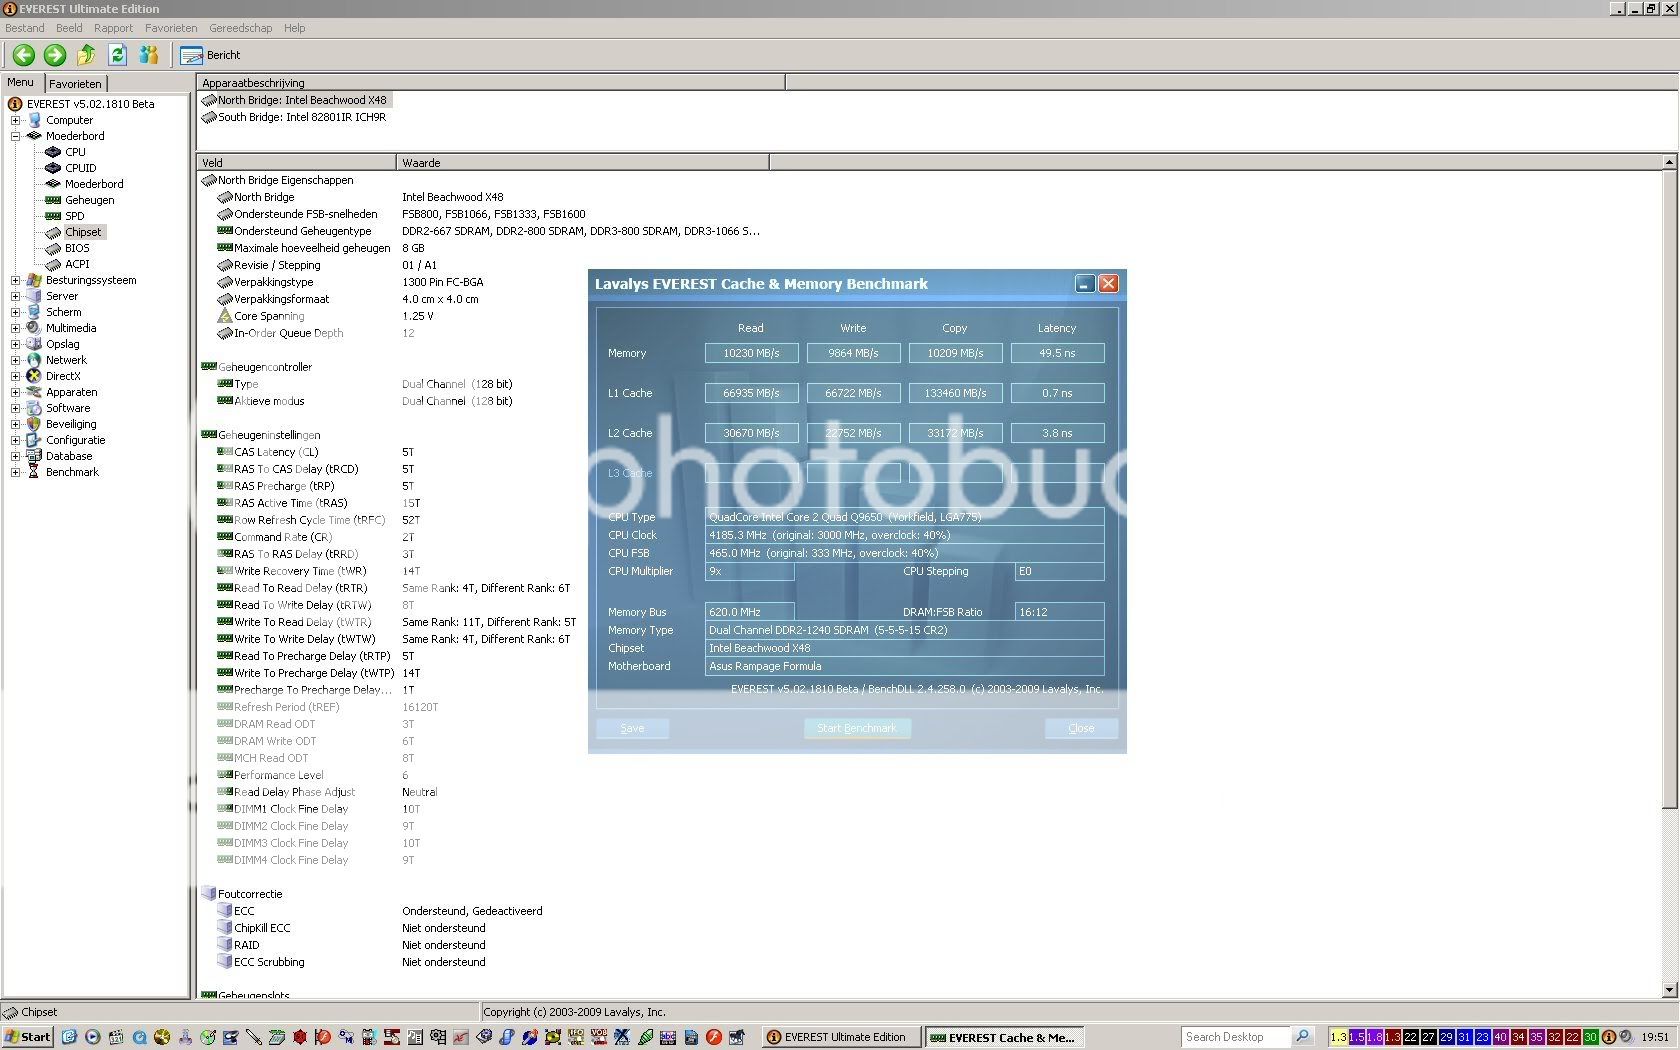Click the Search Desktop magnifier icon
Viewport: 1680px width, 1050px height.
click(x=1302, y=1037)
